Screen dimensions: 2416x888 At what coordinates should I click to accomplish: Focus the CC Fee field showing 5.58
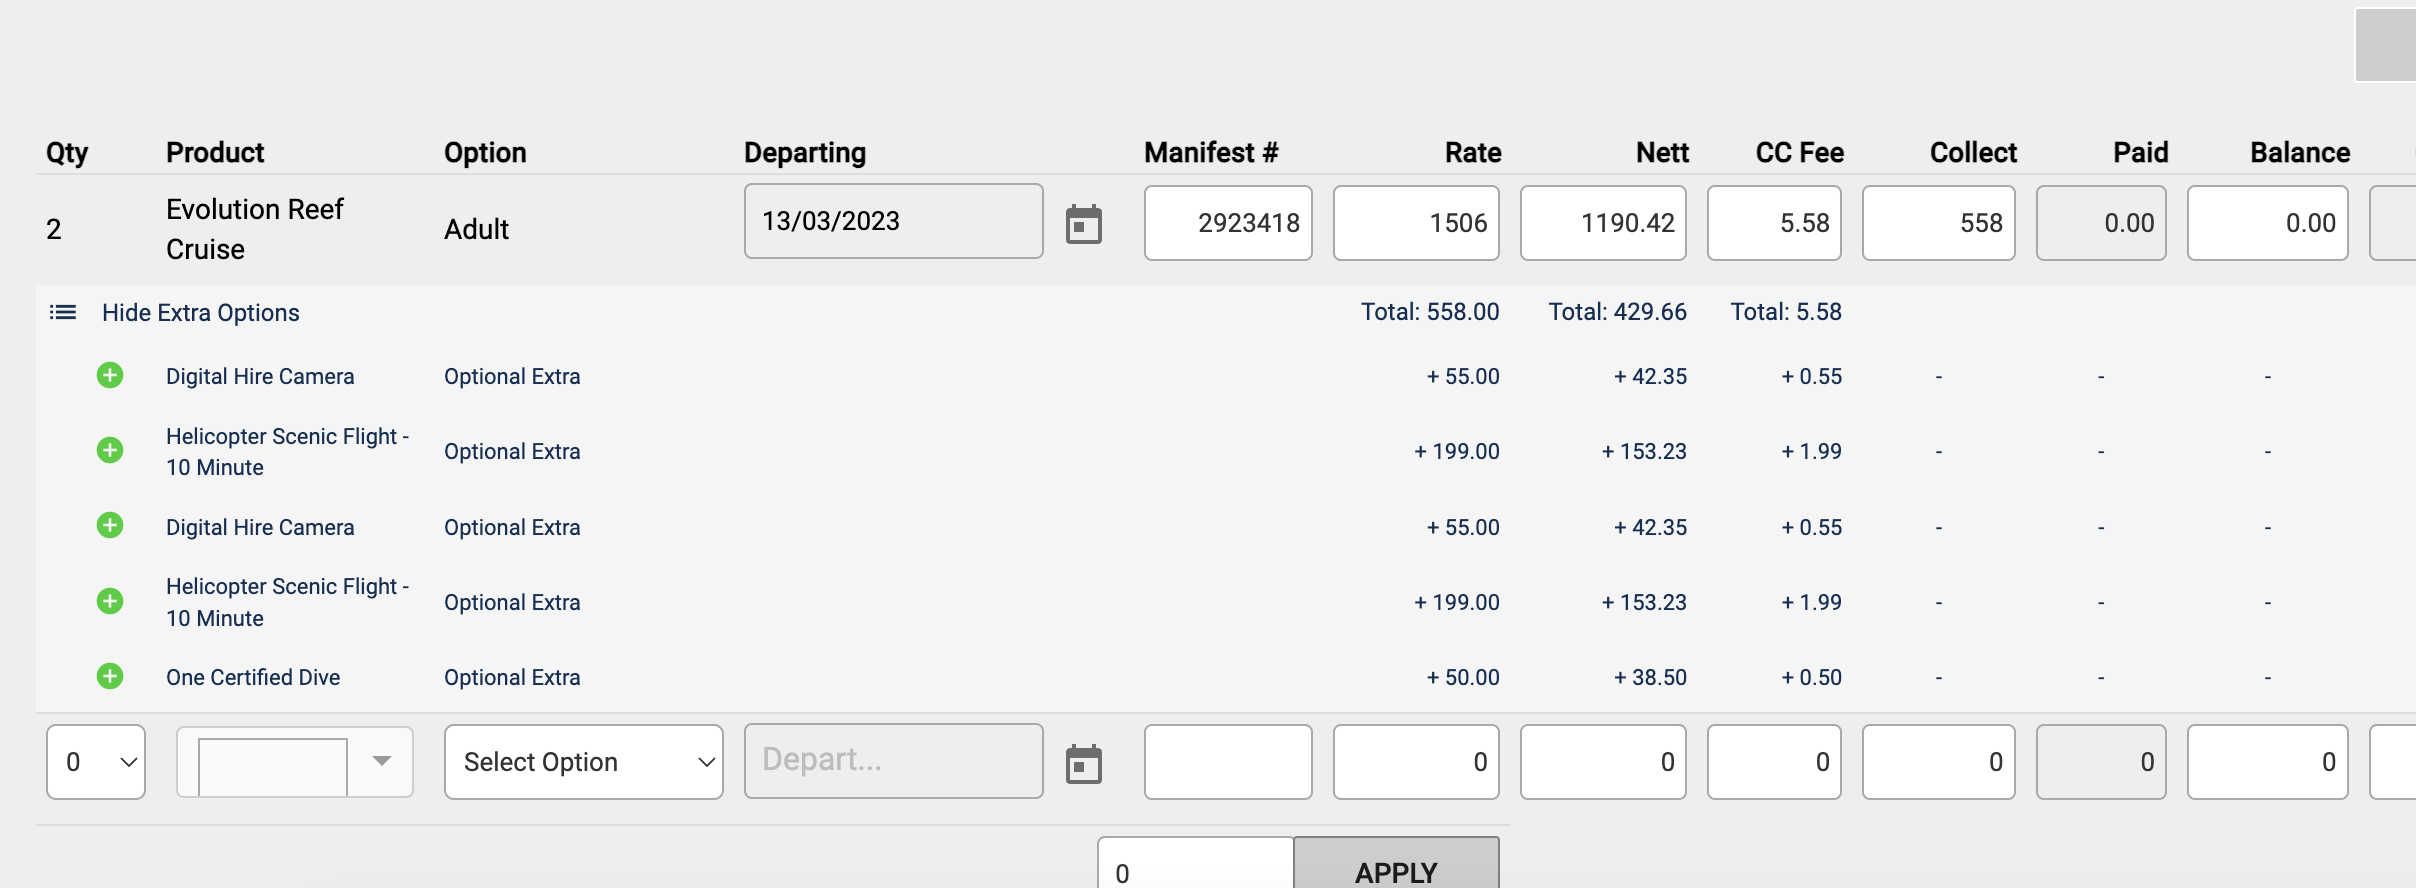click(1774, 223)
